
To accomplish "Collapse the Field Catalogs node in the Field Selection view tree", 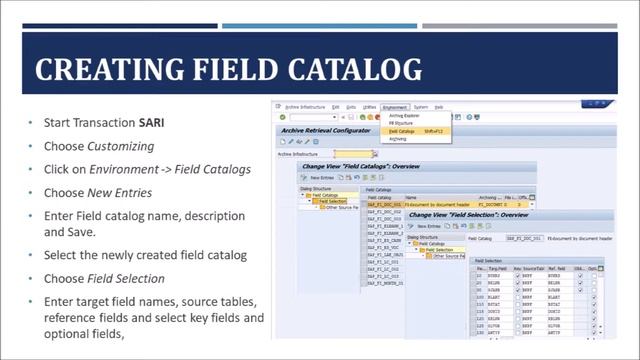I will click(x=410, y=243).
